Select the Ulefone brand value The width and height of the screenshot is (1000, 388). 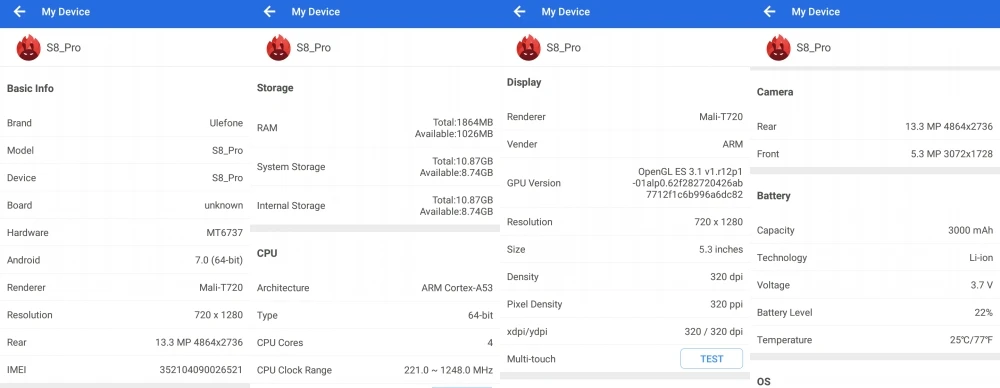[226, 123]
